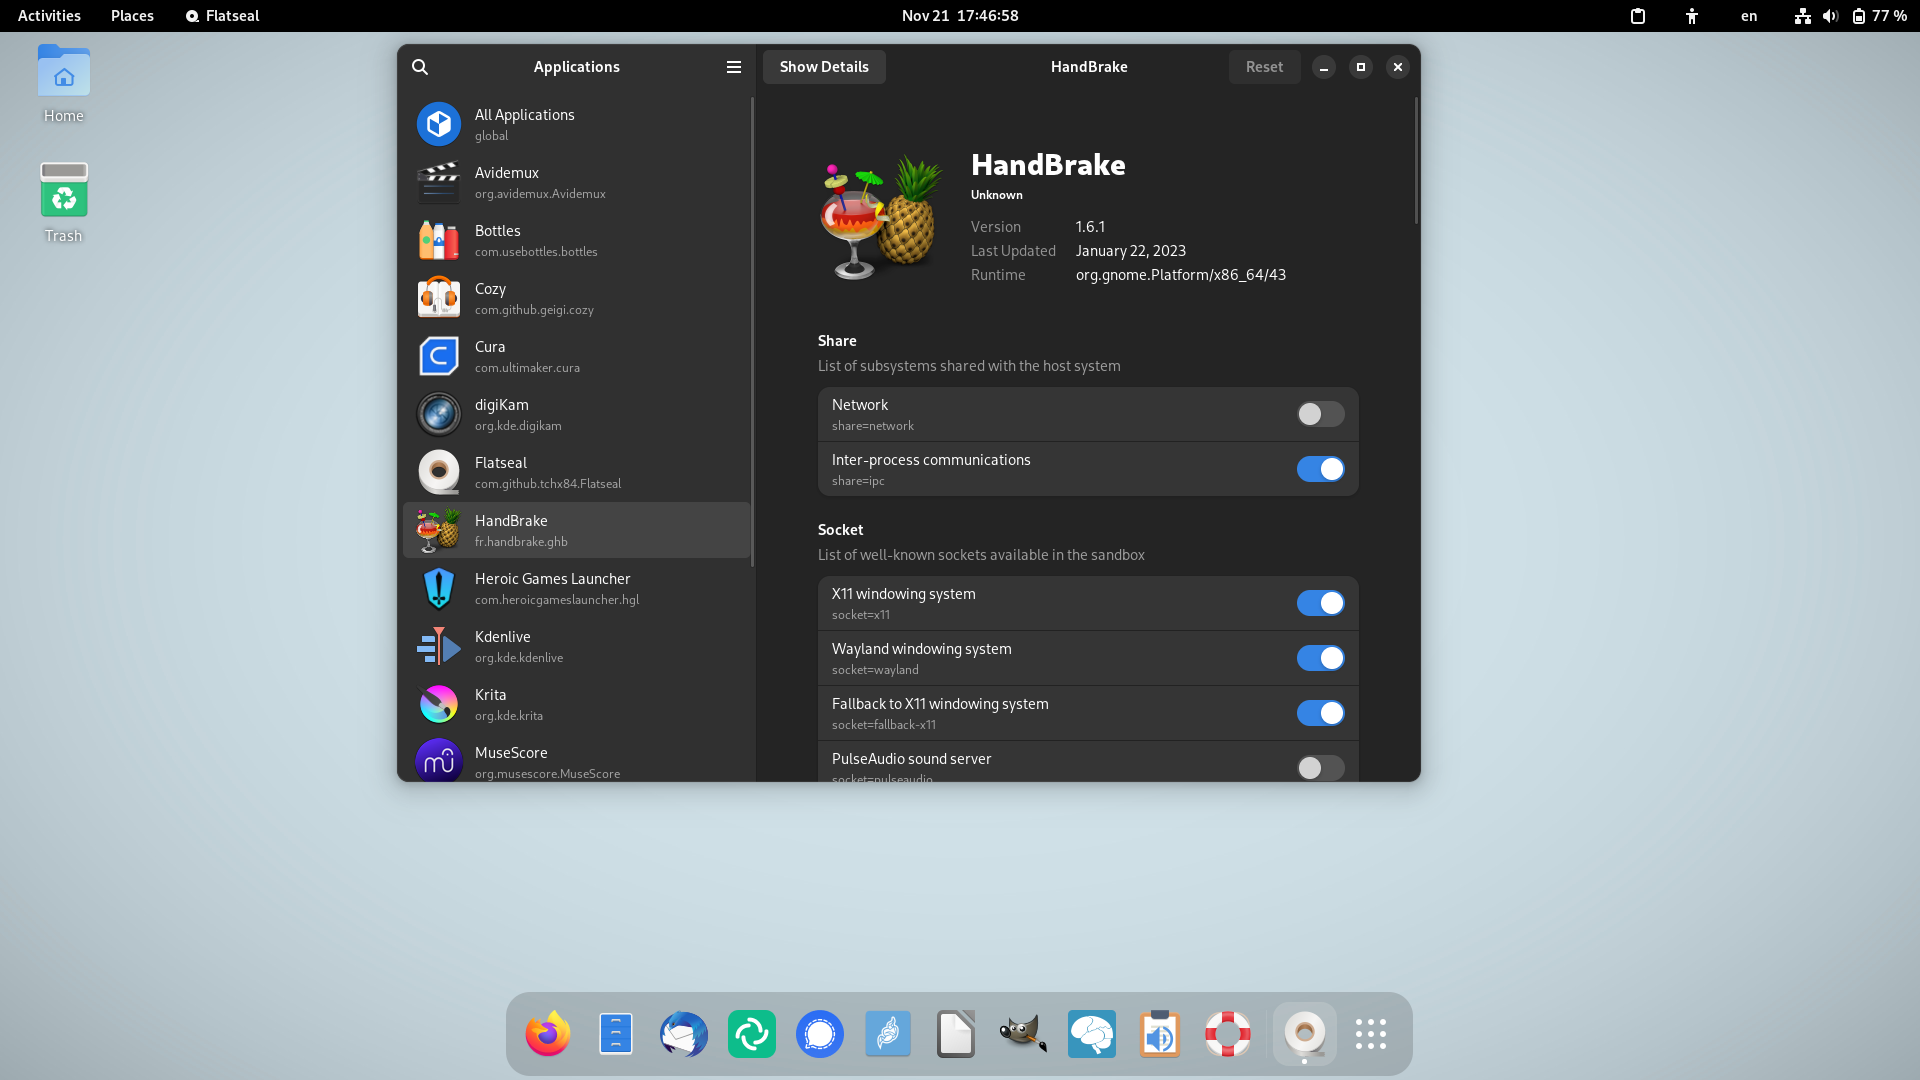Open the audio clipboard dock icon
The width and height of the screenshot is (1920, 1080).
1160,1034
